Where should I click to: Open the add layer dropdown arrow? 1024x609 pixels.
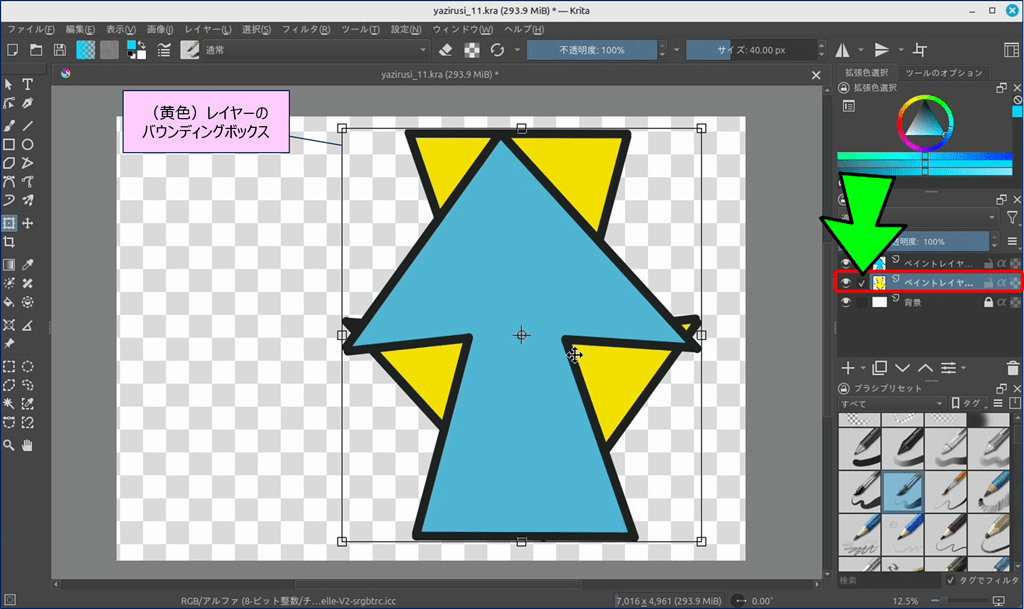coord(864,368)
